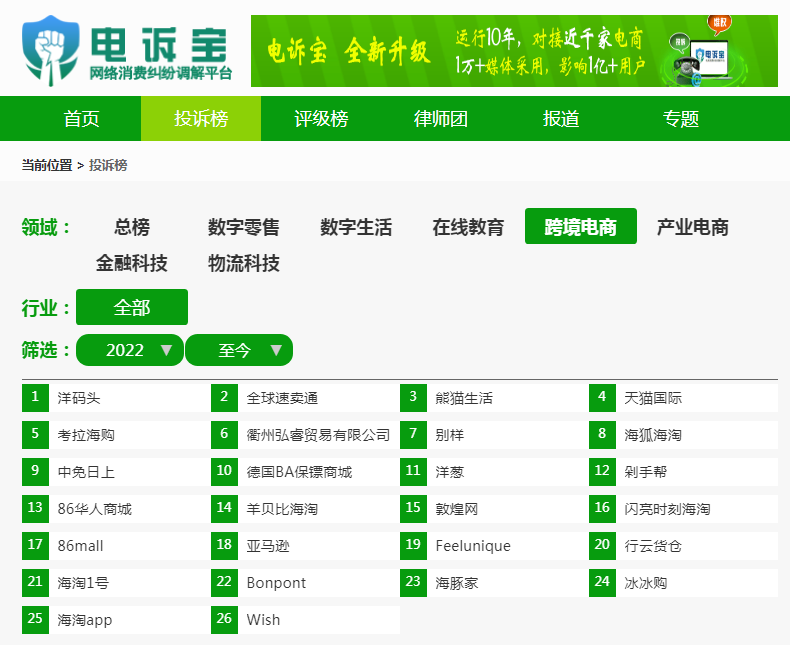Open rank 11 洋葱 entry

[x=494, y=472]
